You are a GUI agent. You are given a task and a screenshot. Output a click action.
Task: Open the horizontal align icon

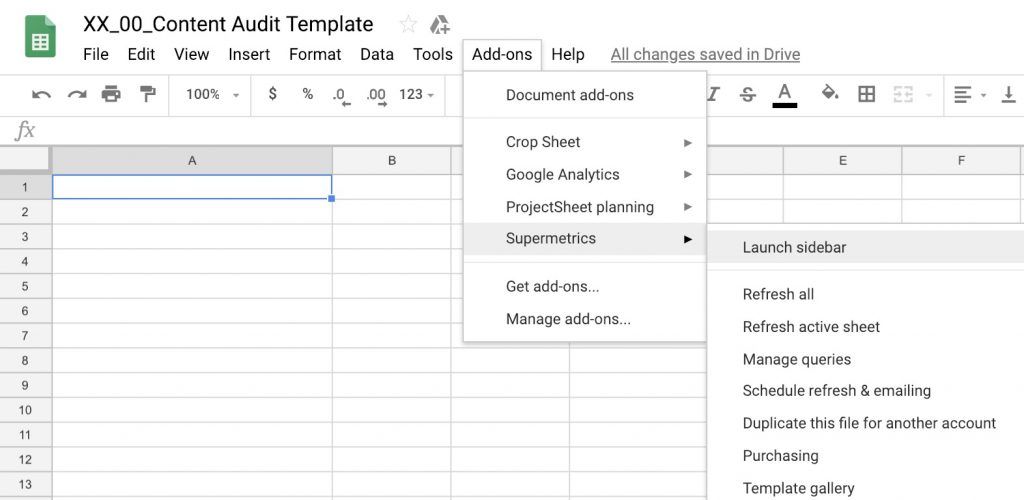pos(962,95)
